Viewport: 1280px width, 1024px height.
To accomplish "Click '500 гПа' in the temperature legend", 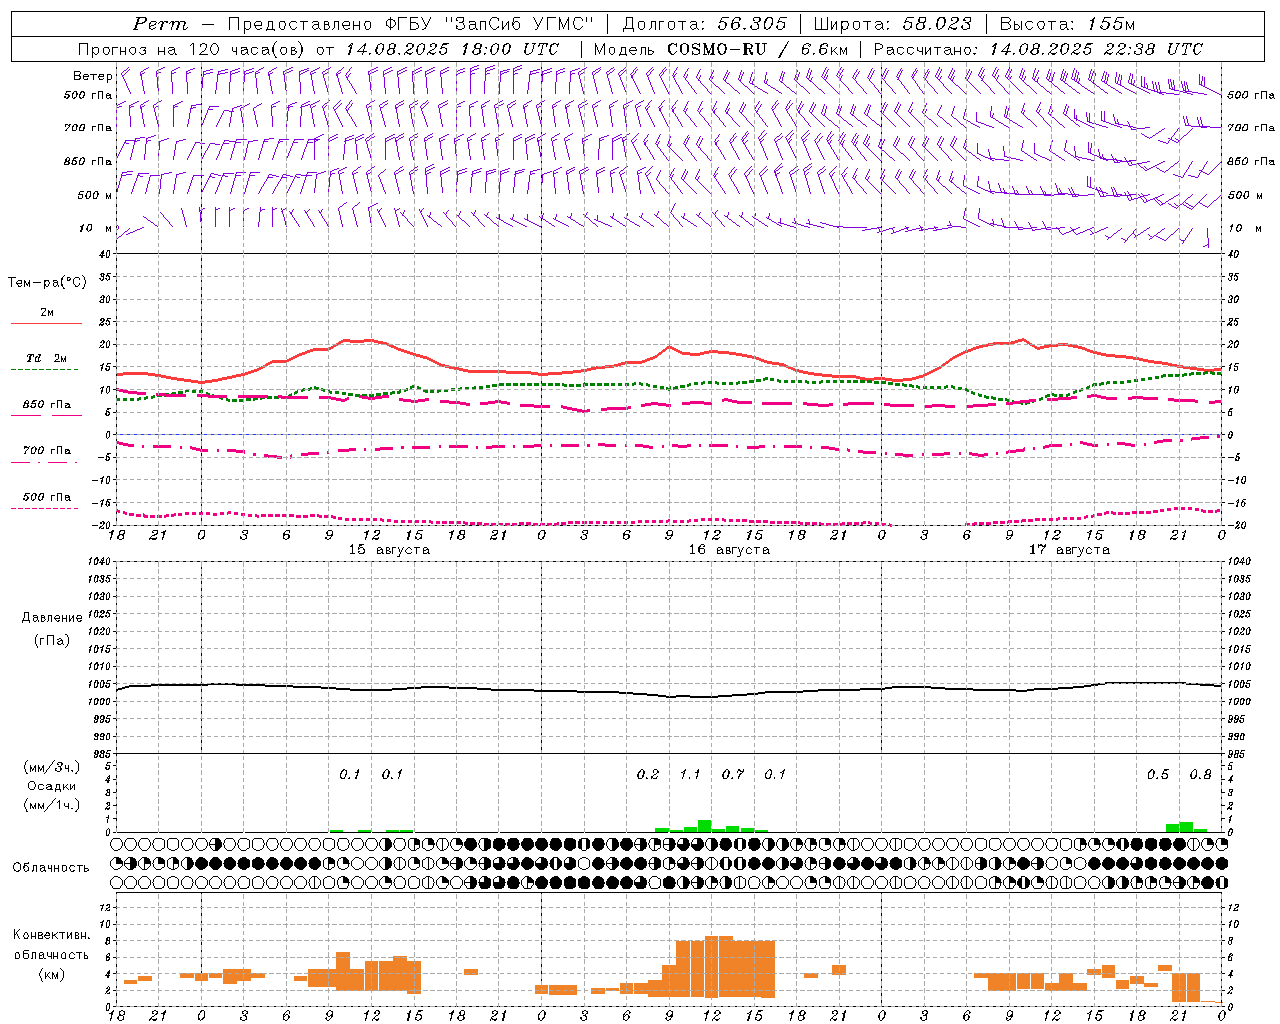I will [x=47, y=497].
